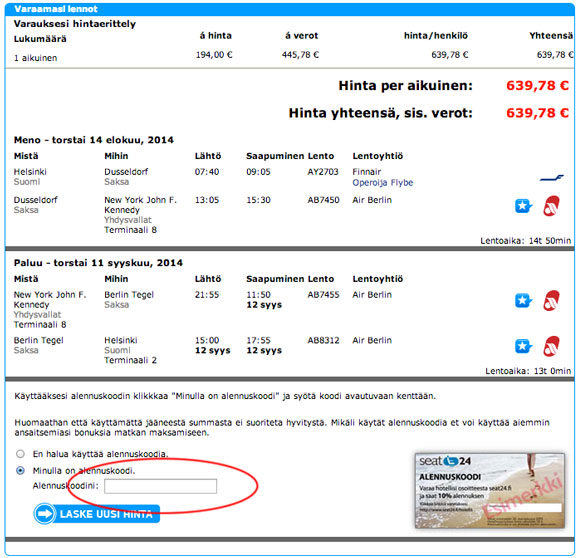Click the LASKE UUSI HINTA button
578x558 pixels.
point(97,514)
